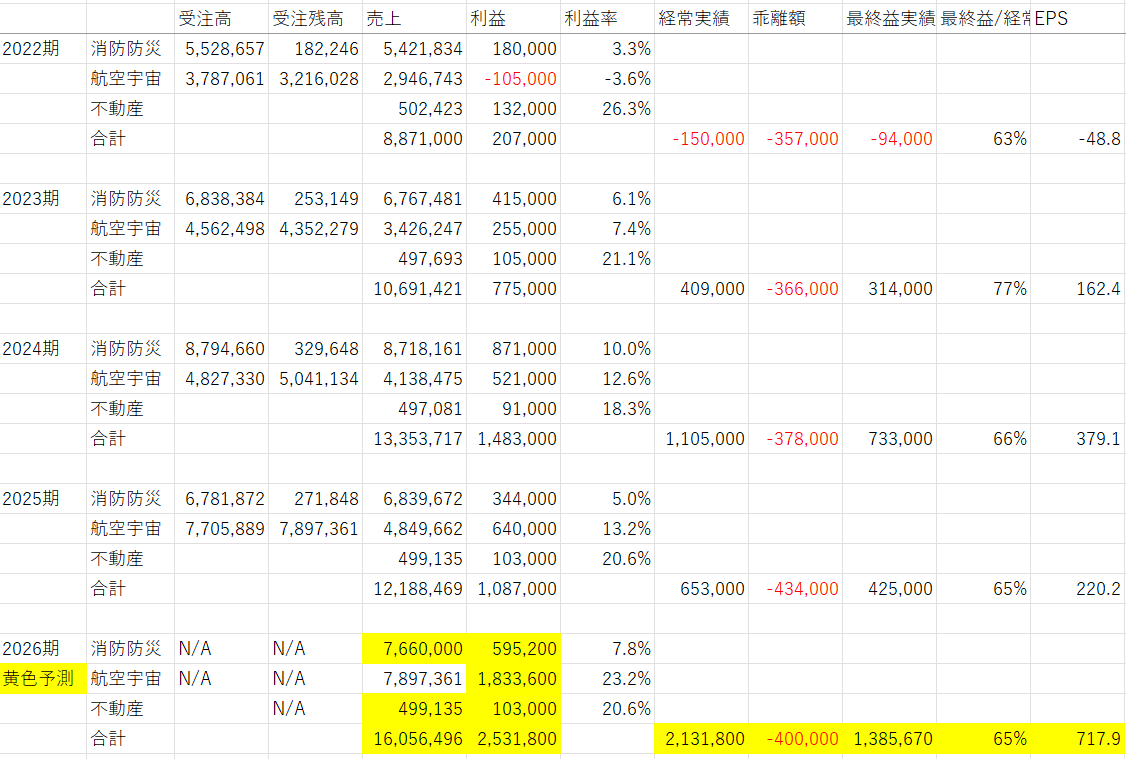
Task: Select cell with value 1,483,000
Action: [513, 439]
